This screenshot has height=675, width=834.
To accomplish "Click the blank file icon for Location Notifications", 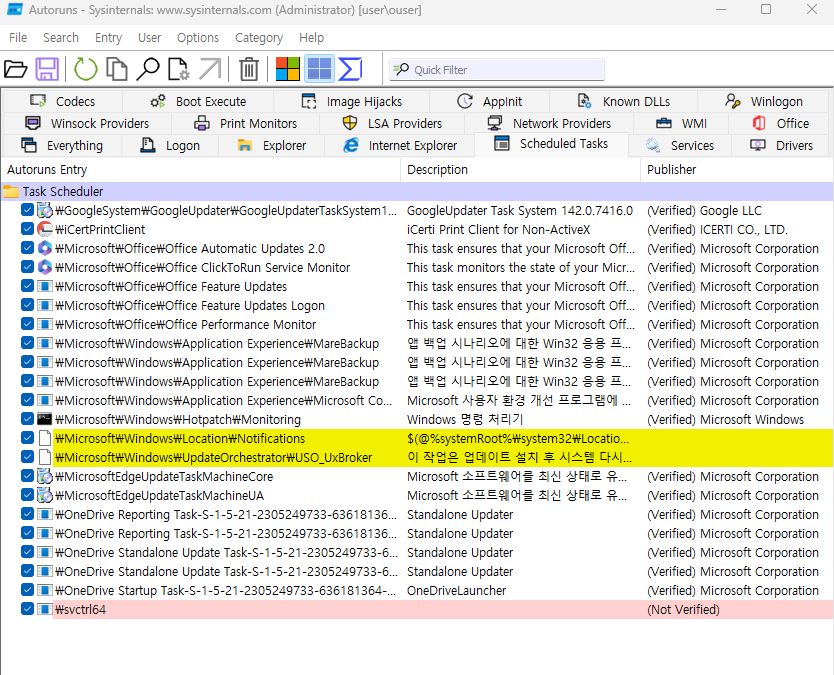I will (45, 438).
